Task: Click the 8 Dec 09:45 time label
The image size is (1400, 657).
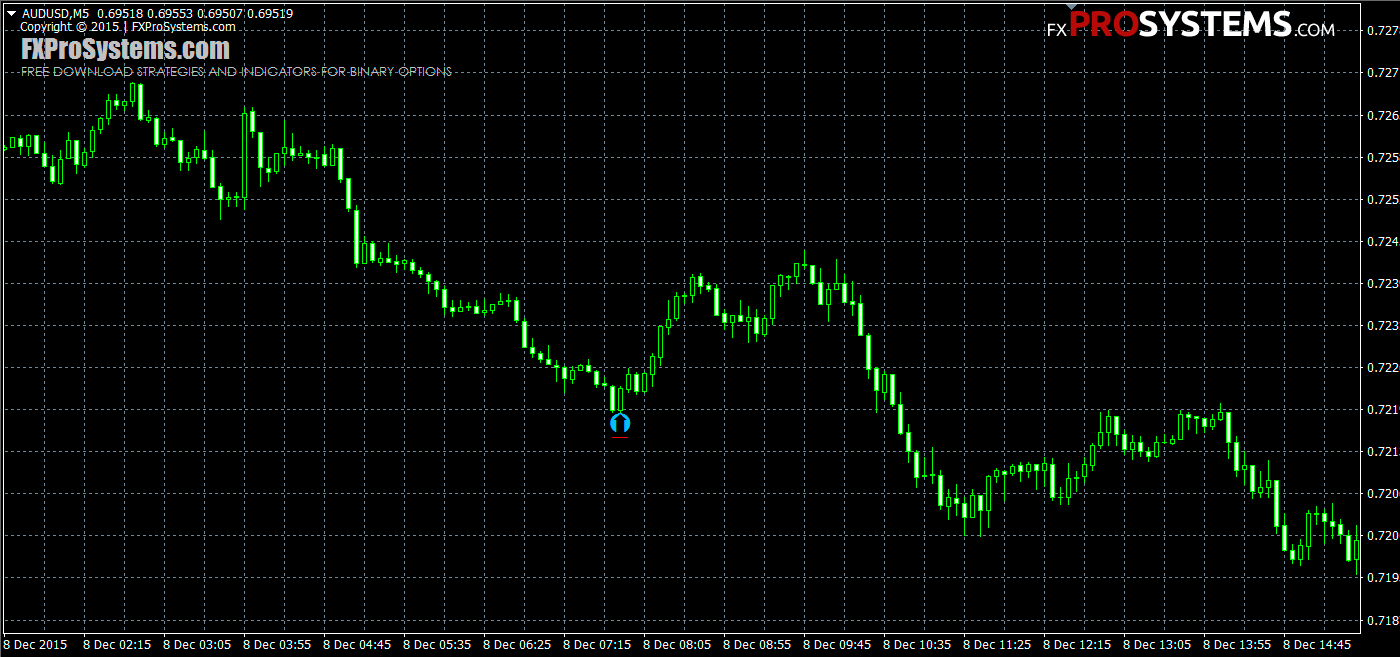Action: pyautogui.click(x=837, y=645)
